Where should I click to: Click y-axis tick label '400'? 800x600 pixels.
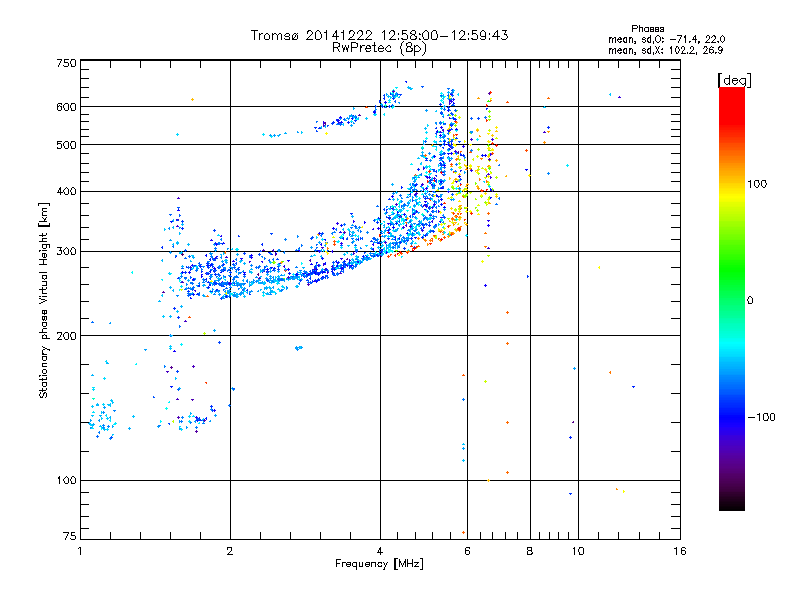(x=66, y=191)
